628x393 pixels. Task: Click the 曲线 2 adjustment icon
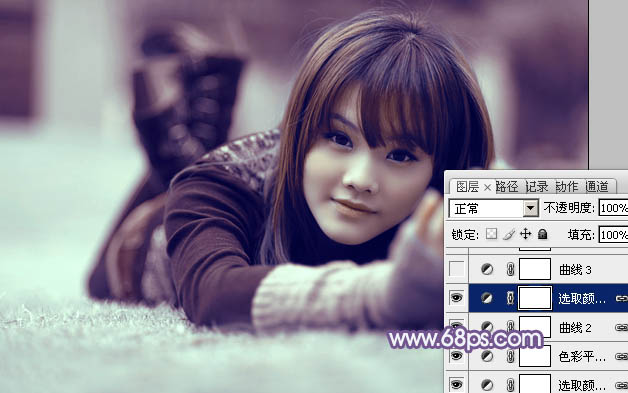(487, 327)
